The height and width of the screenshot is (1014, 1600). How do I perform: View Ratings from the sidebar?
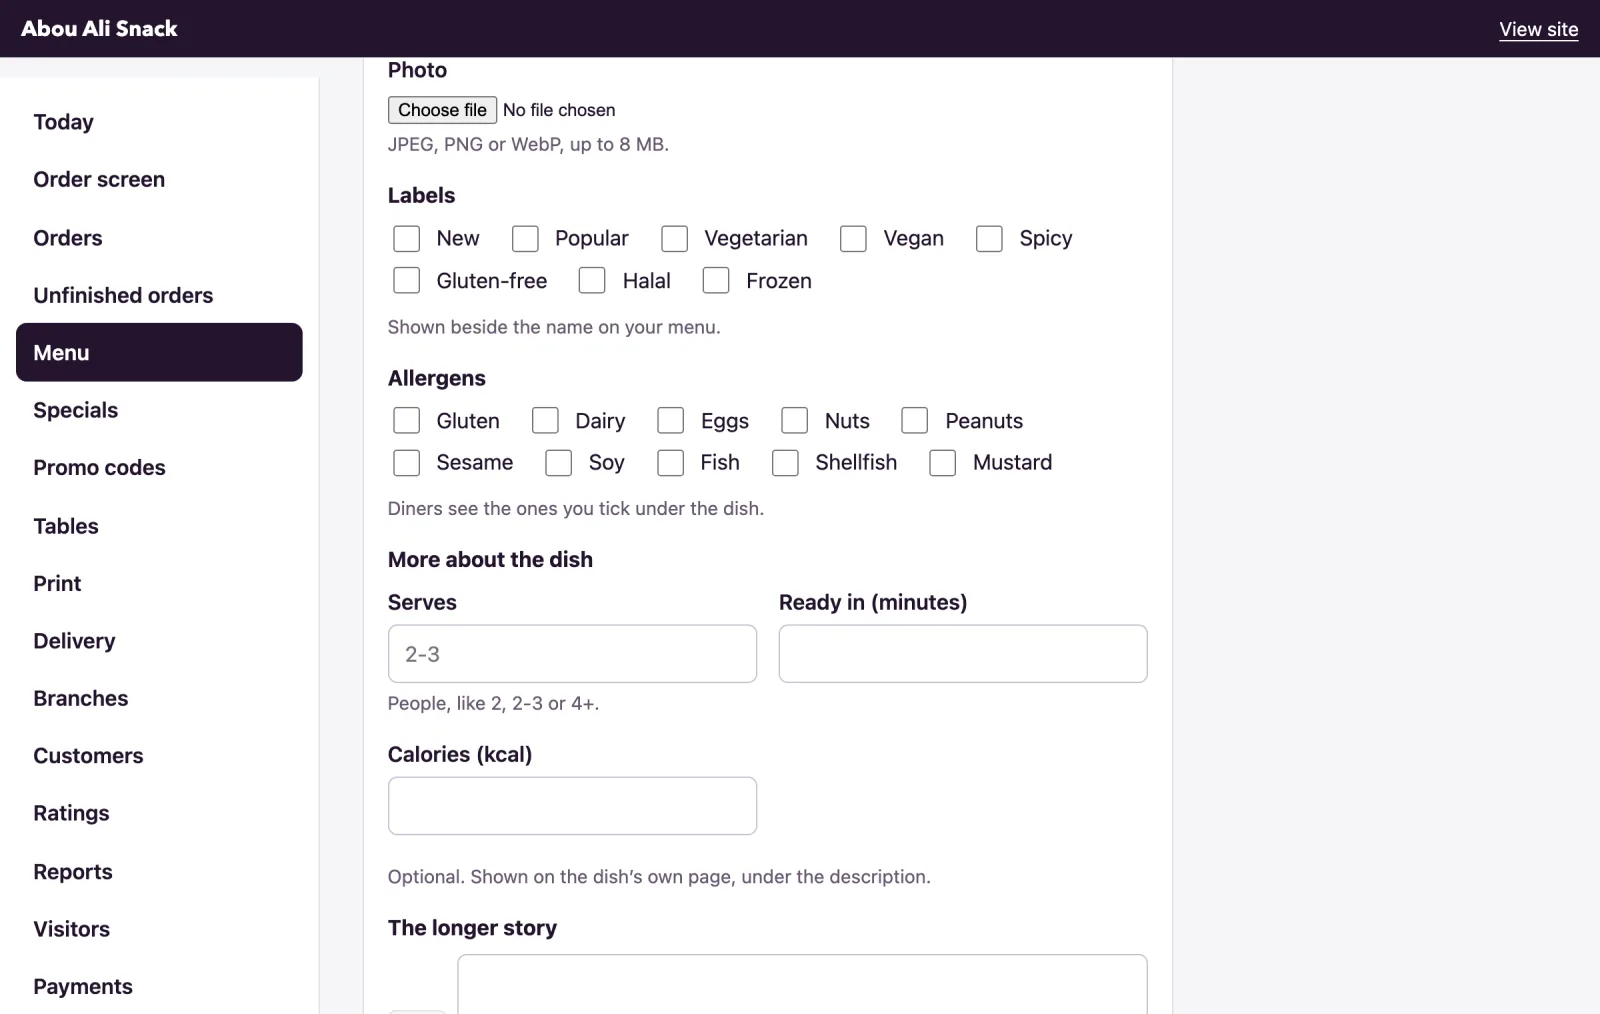point(159,813)
